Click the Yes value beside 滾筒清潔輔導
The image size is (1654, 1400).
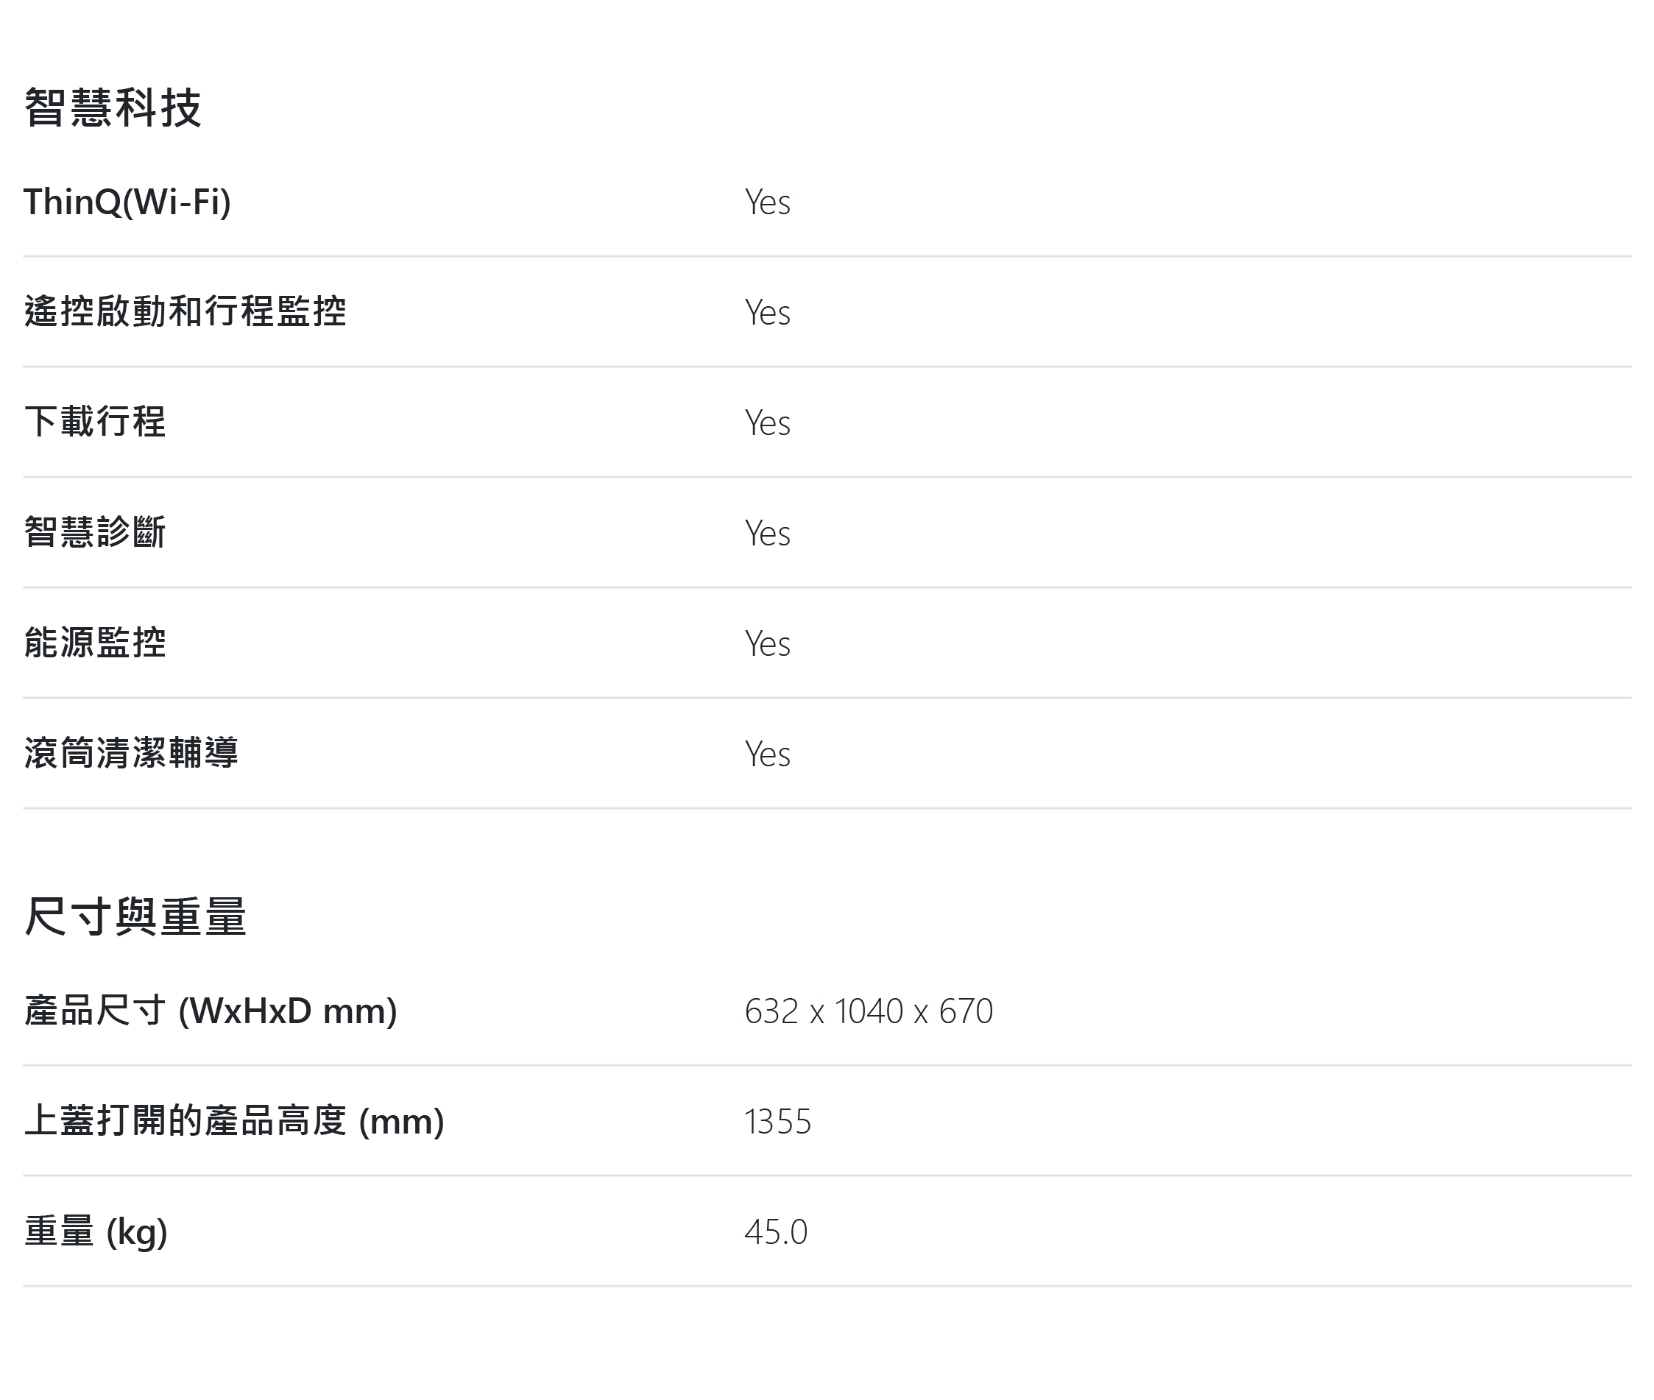pyautogui.click(x=767, y=754)
